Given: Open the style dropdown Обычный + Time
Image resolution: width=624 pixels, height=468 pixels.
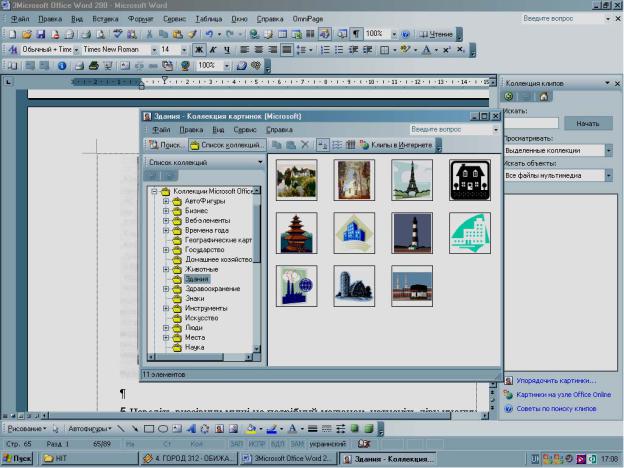Looking at the screenshot, I should click(76, 50).
